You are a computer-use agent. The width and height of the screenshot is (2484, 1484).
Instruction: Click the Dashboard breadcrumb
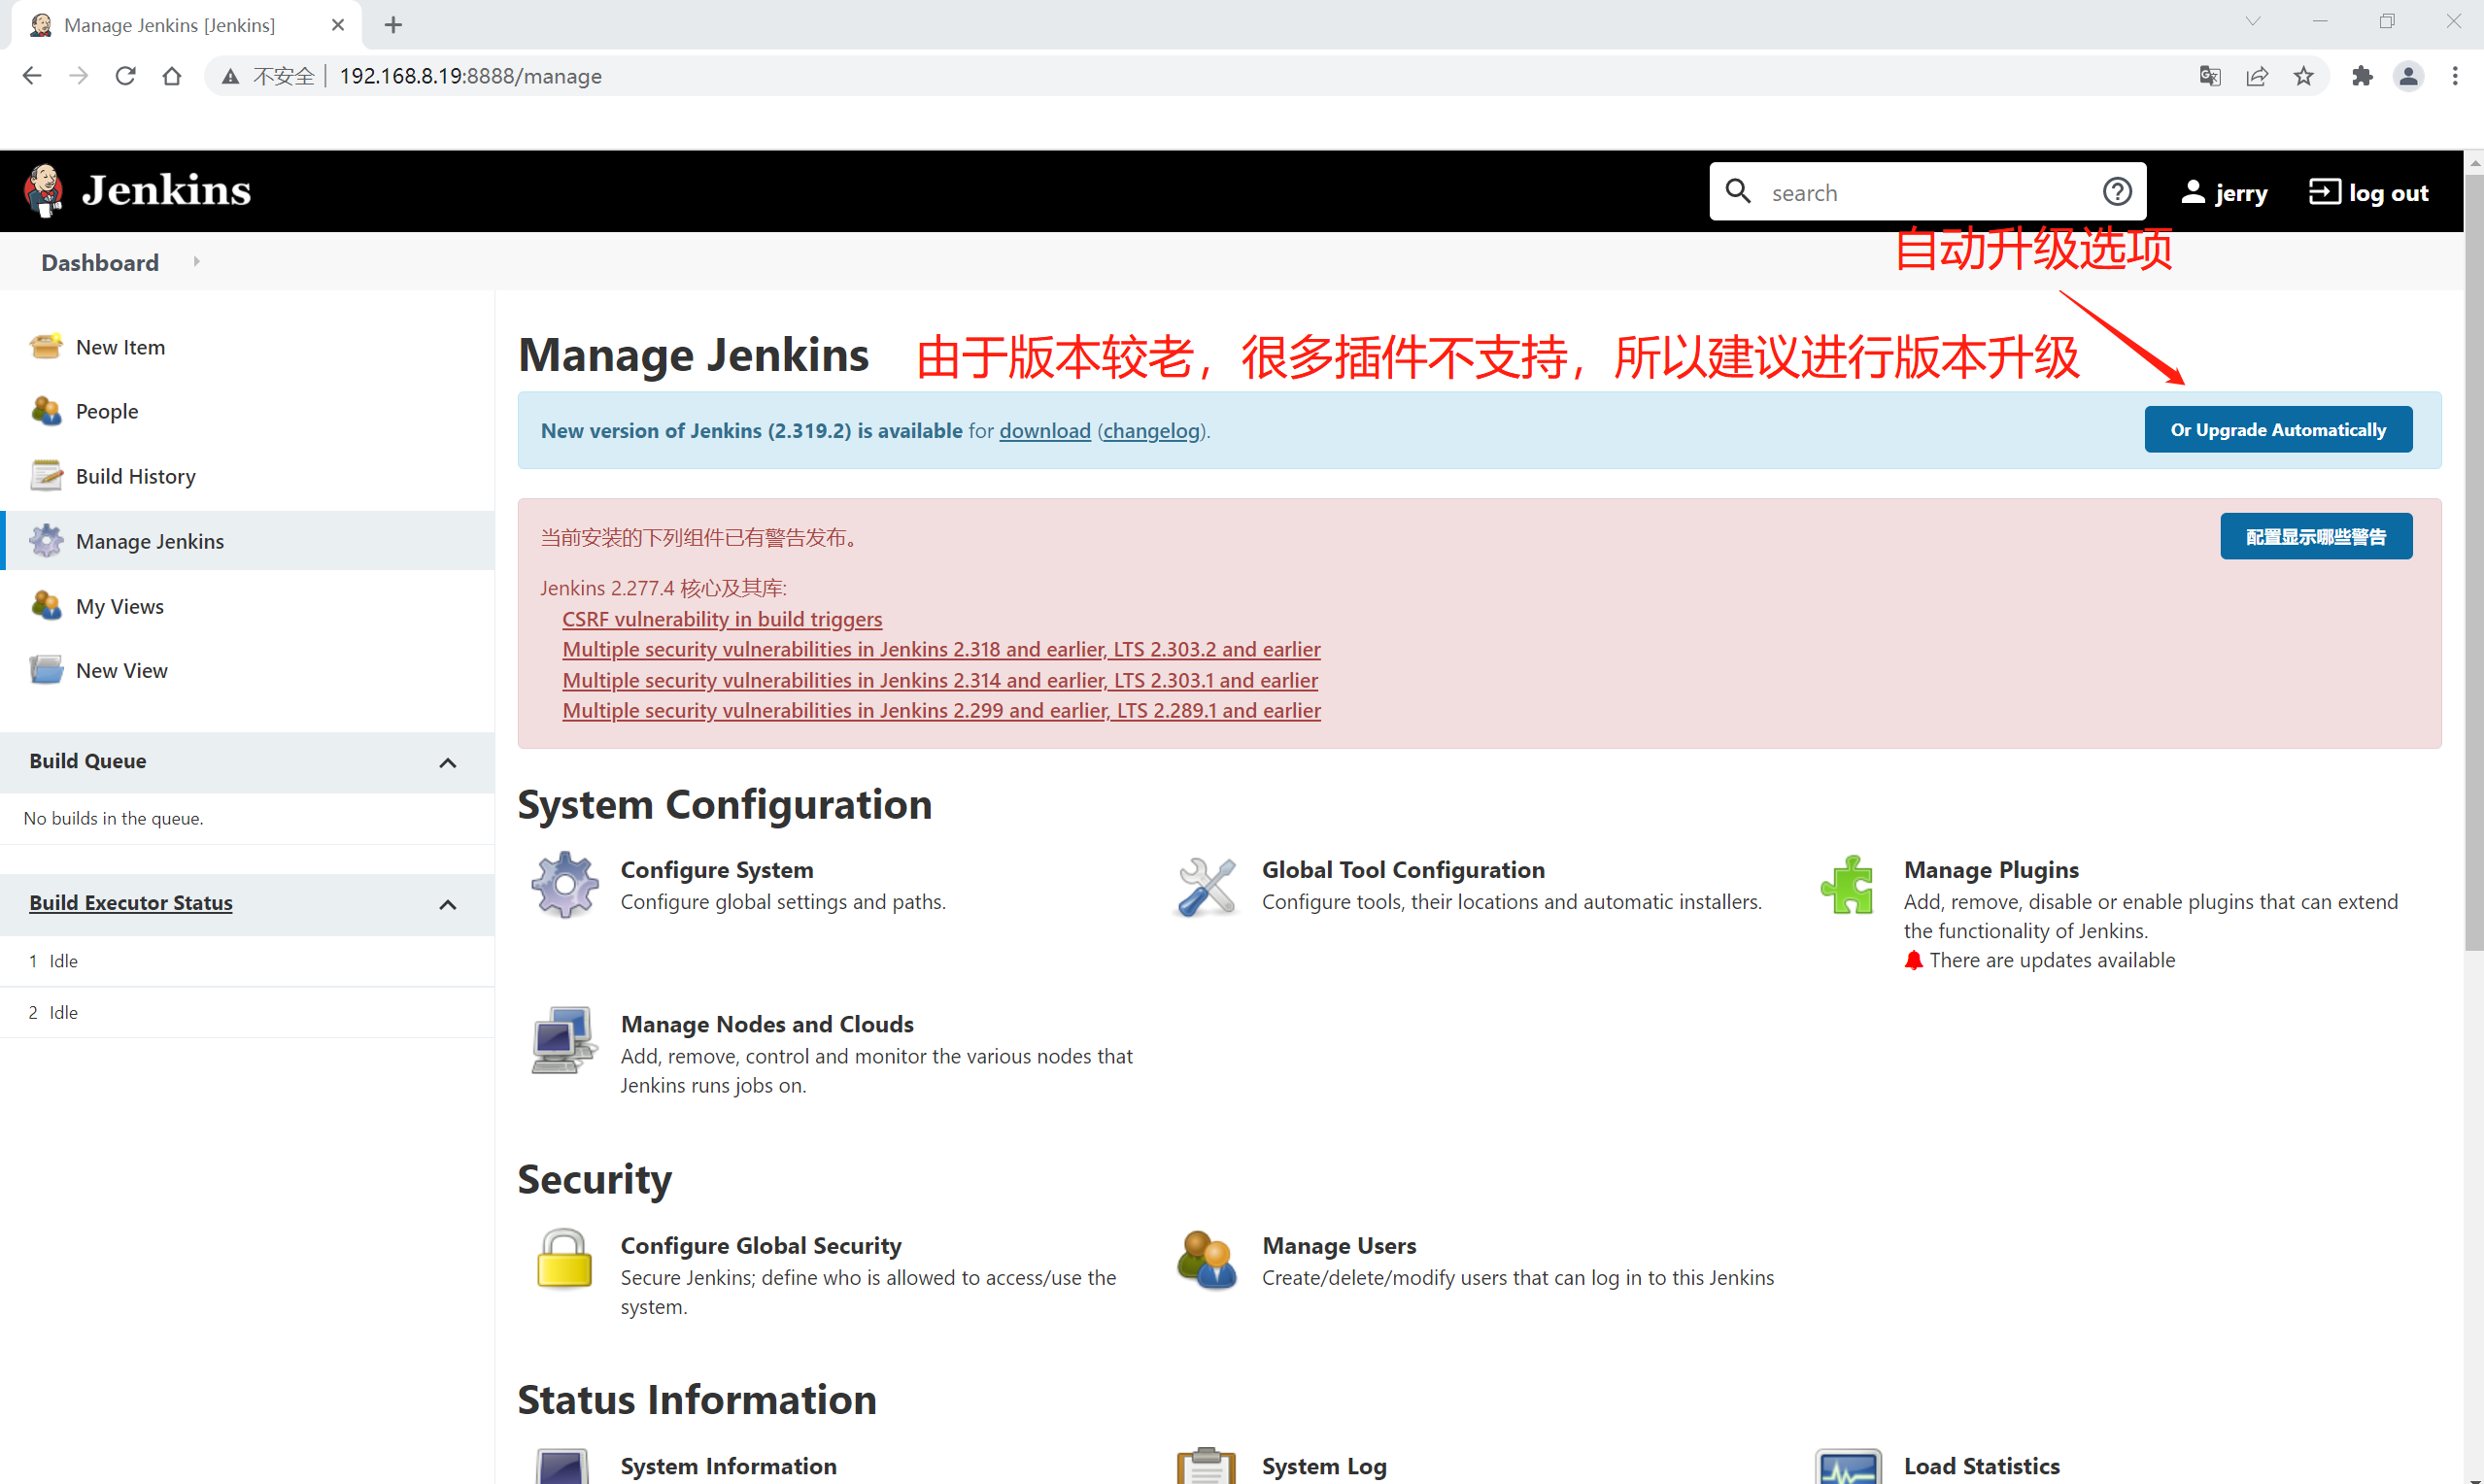pos(100,262)
